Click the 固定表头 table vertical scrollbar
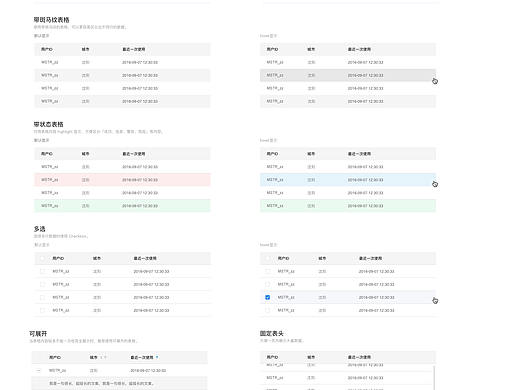Image resolution: width=520 pixels, height=390 pixels. [434, 377]
